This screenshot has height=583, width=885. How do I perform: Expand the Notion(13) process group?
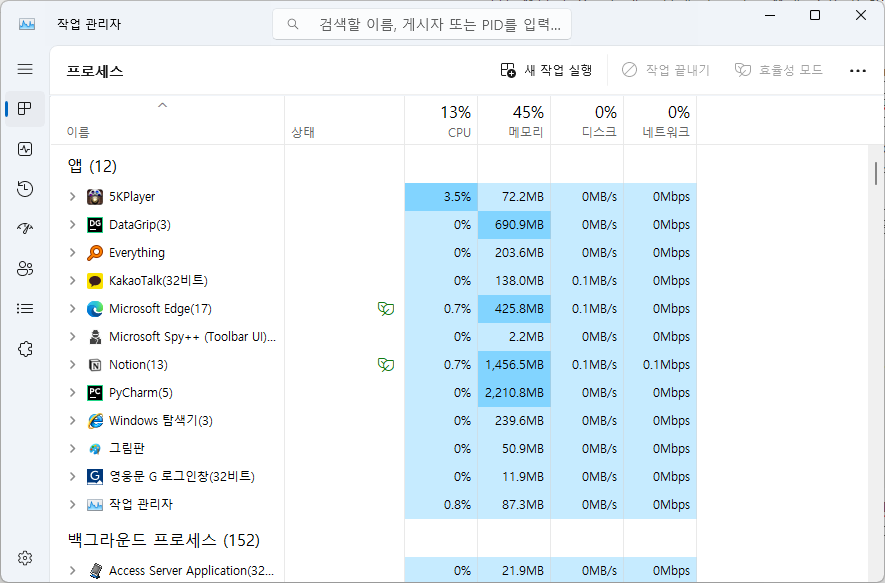click(x=72, y=365)
